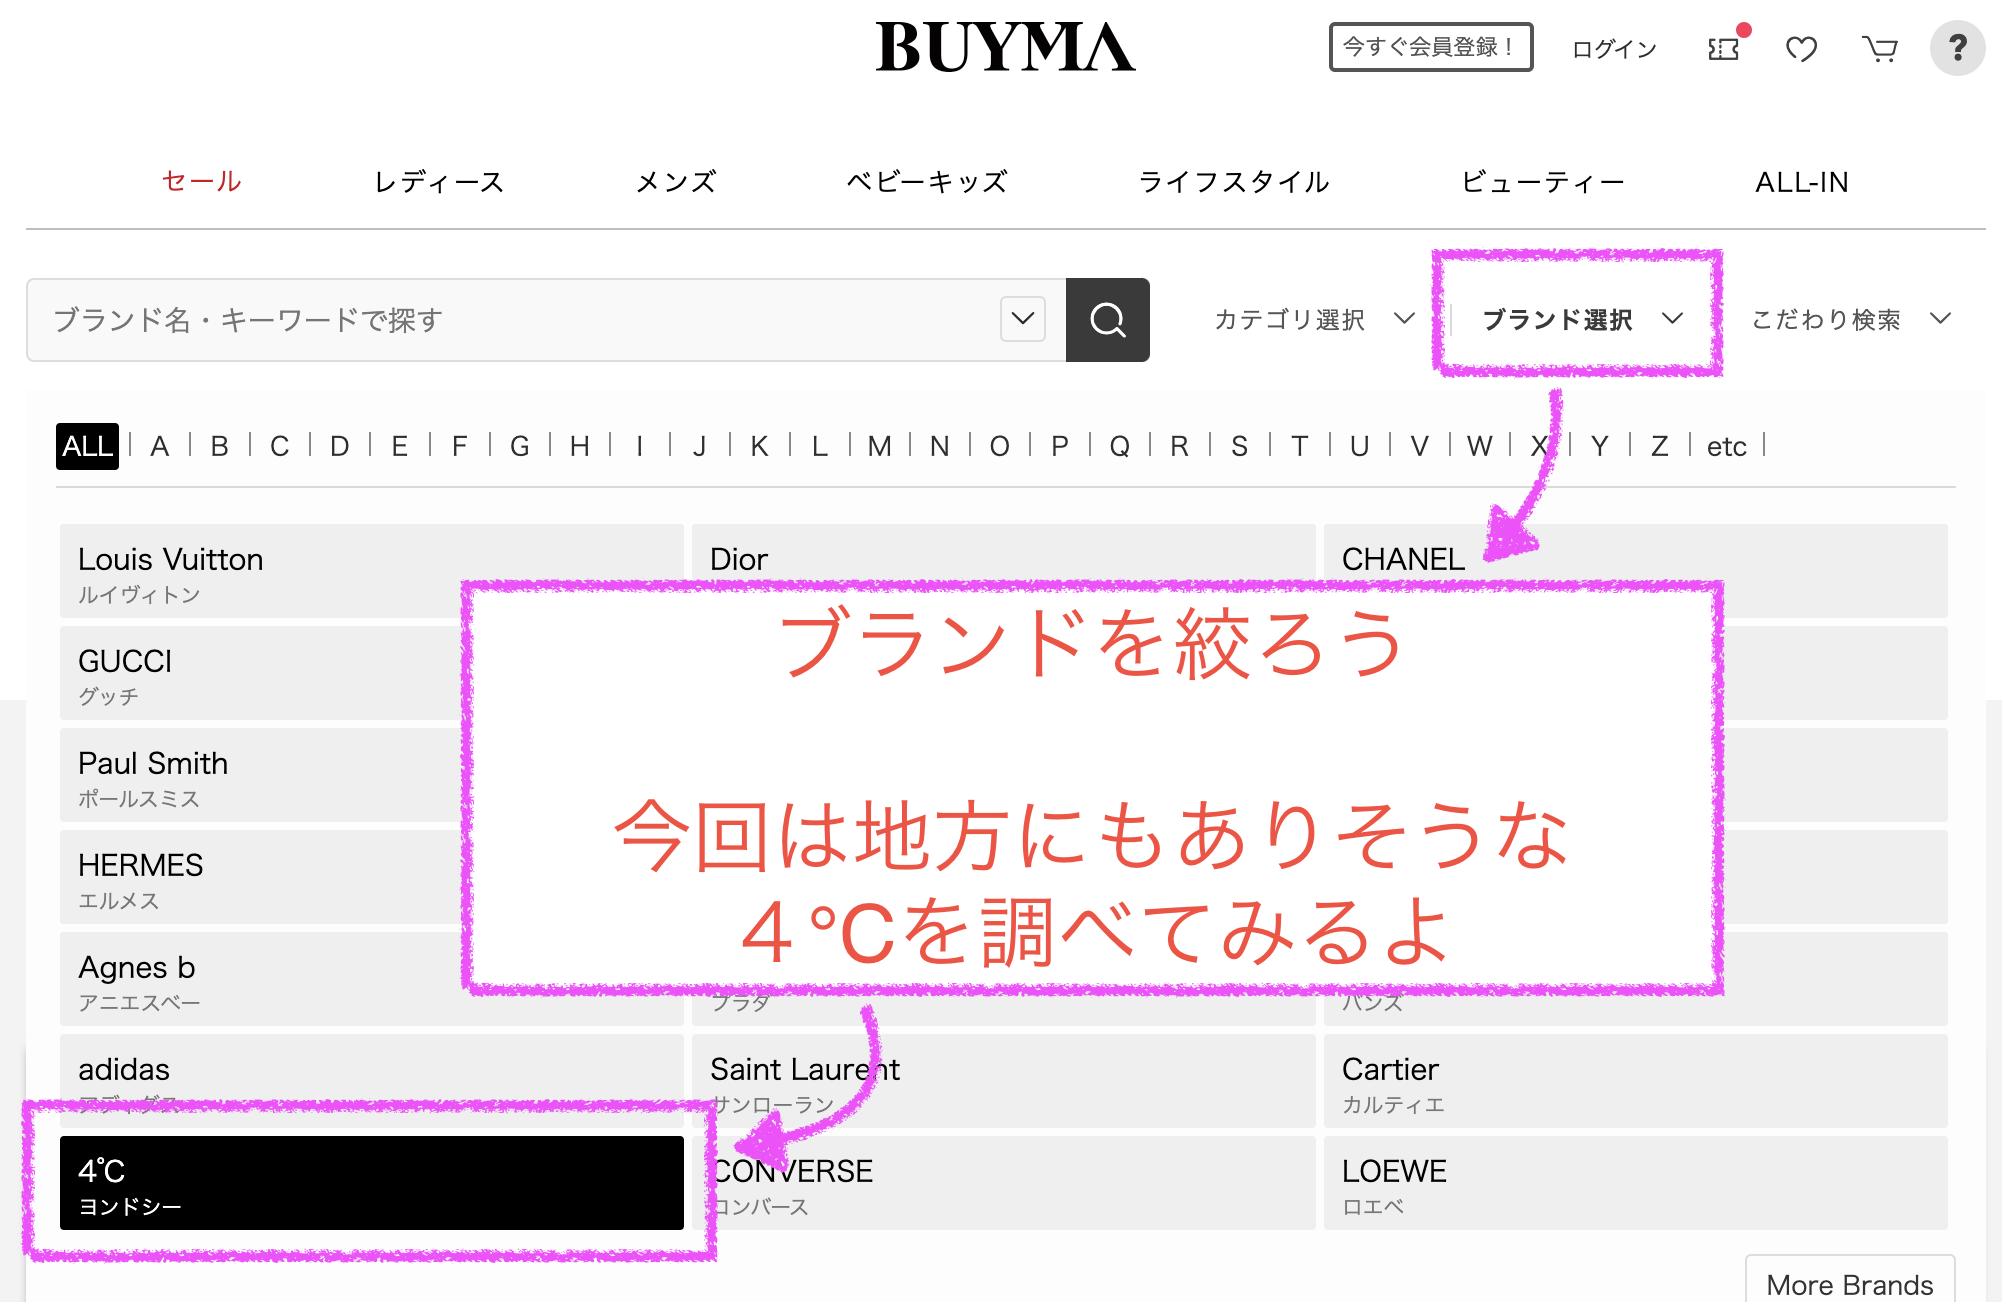Screen dimensions: 2002x1302
Task: Filter brands by letter W
Action: [x=1480, y=446]
